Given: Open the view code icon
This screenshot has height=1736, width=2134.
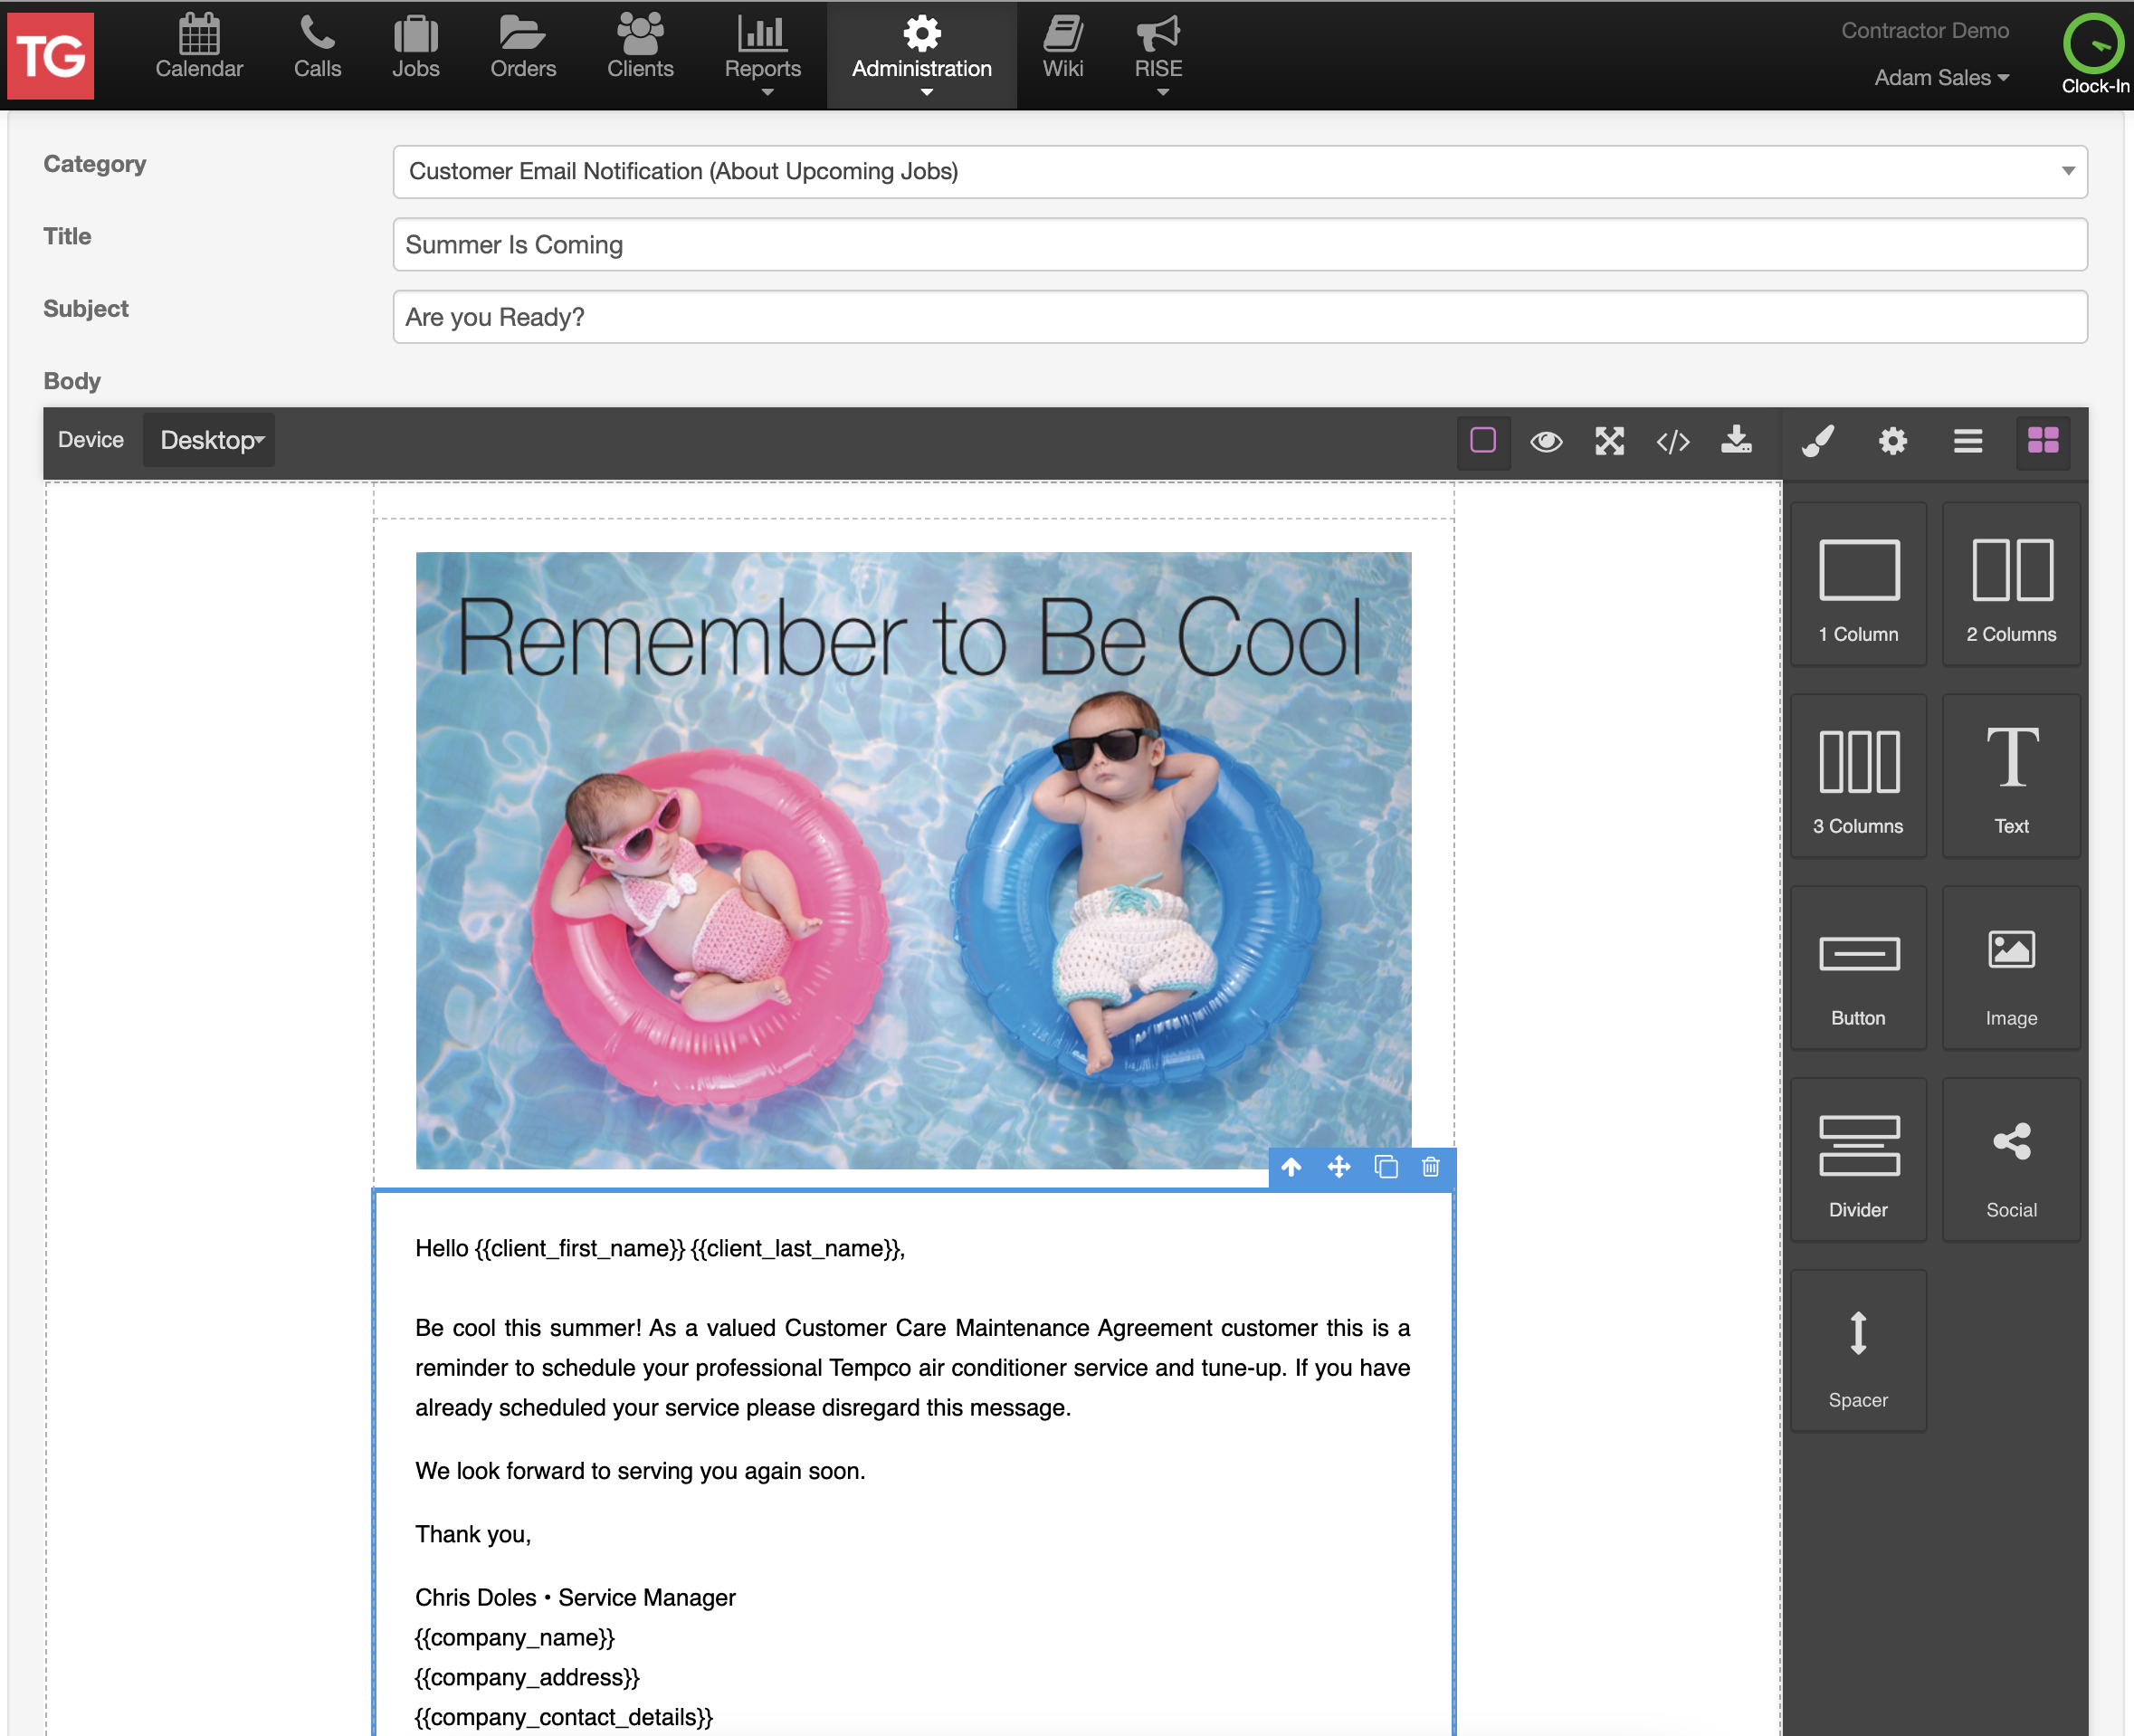Looking at the screenshot, I should pos(1673,441).
